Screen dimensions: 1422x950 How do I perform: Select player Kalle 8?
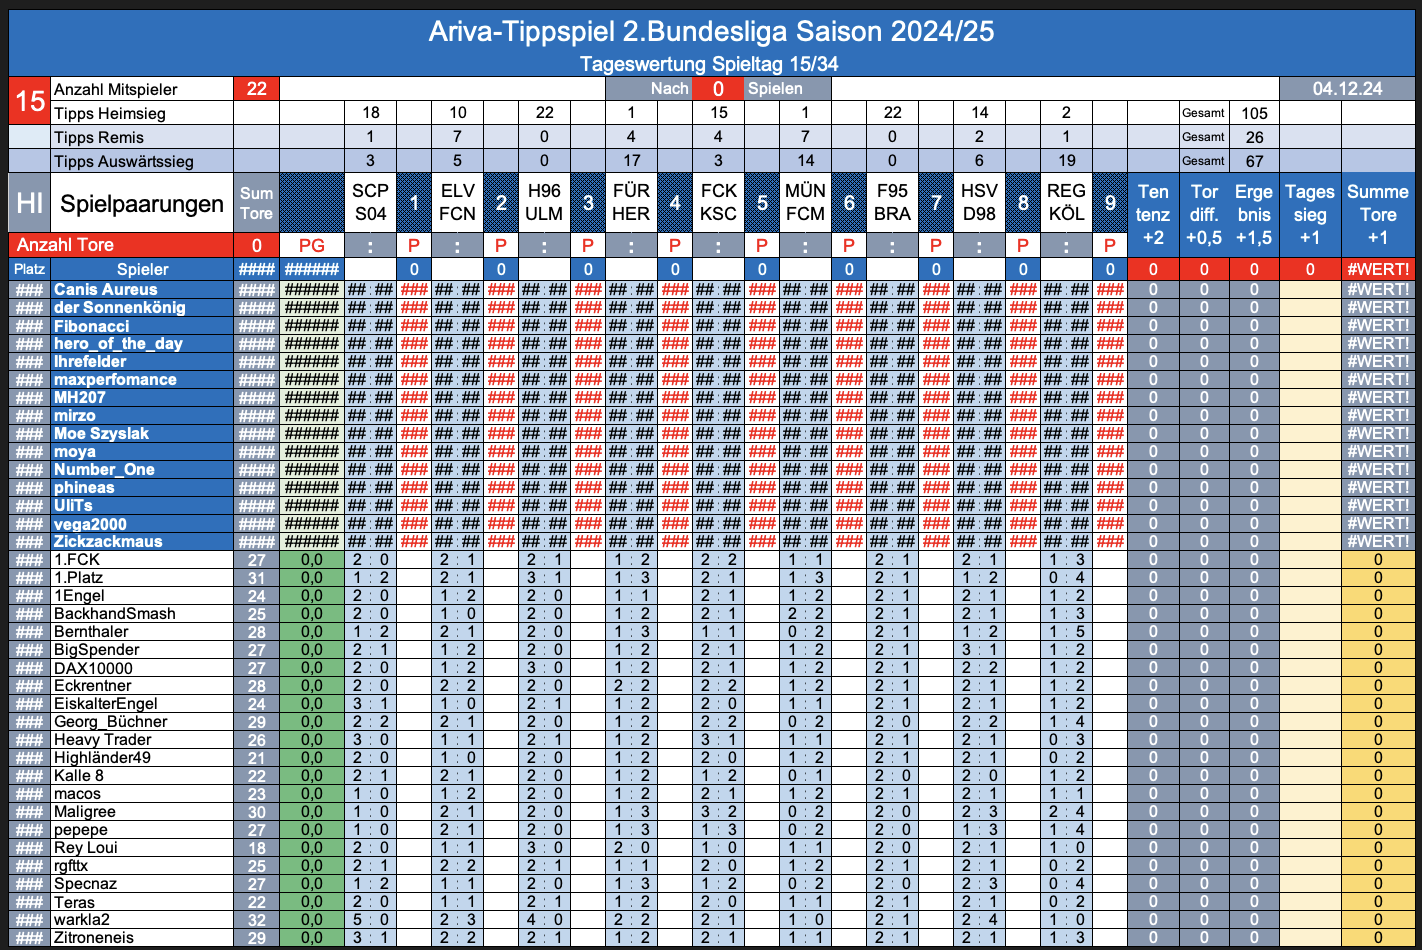coord(79,775)
